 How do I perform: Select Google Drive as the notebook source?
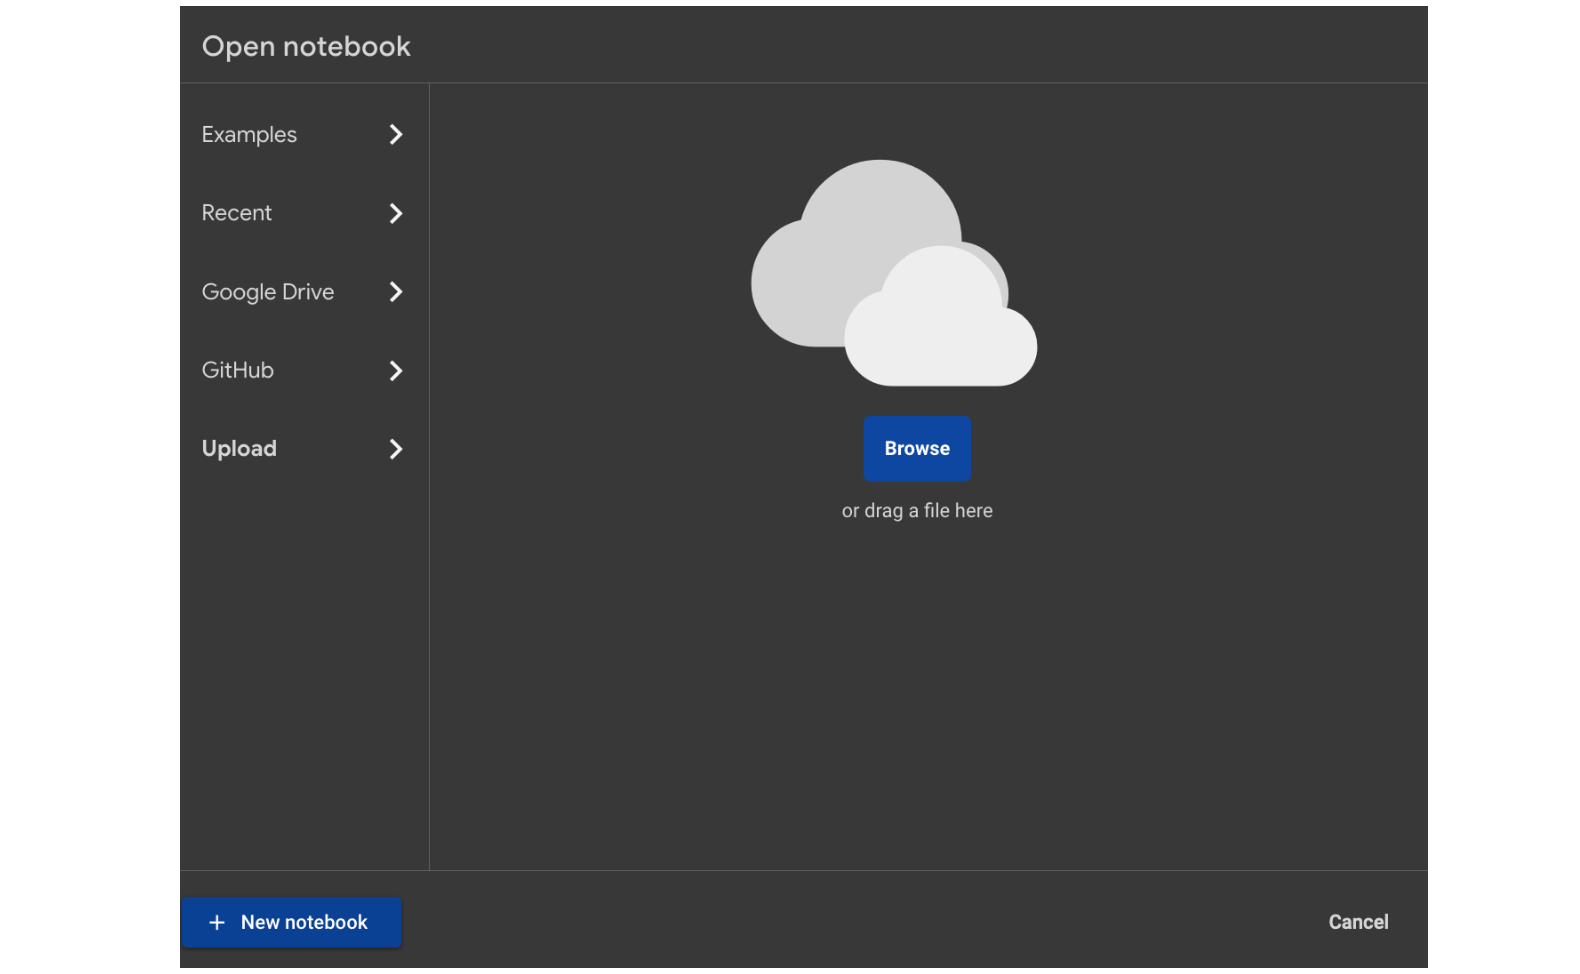[x=268, y=292]
